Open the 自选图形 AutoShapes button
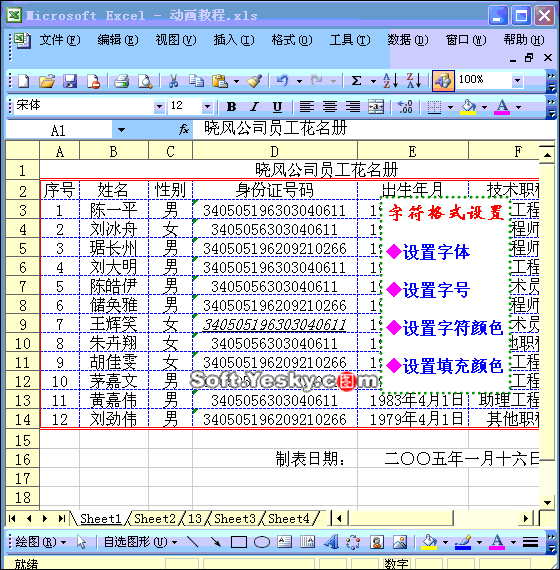Viewport: 560px width, 570px height. (x=140, y=542)
